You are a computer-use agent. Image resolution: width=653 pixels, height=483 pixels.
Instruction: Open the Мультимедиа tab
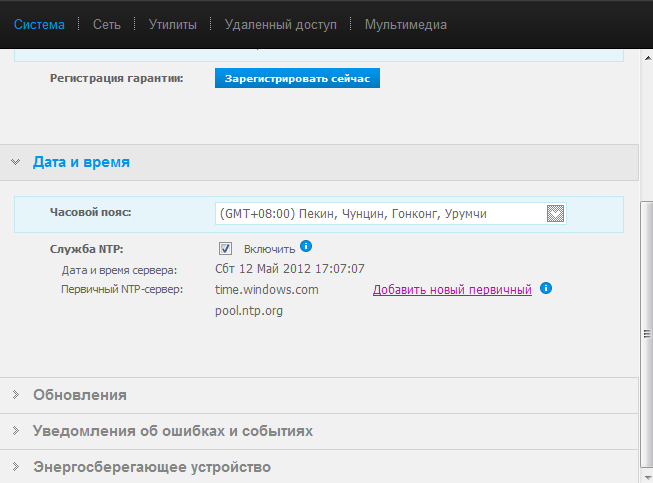point(406,25)
